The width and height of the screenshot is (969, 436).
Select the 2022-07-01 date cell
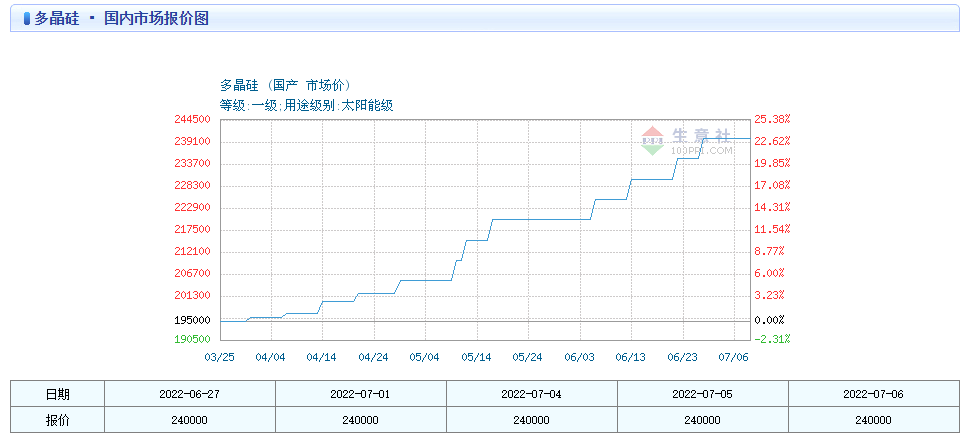tap(360, 394)
